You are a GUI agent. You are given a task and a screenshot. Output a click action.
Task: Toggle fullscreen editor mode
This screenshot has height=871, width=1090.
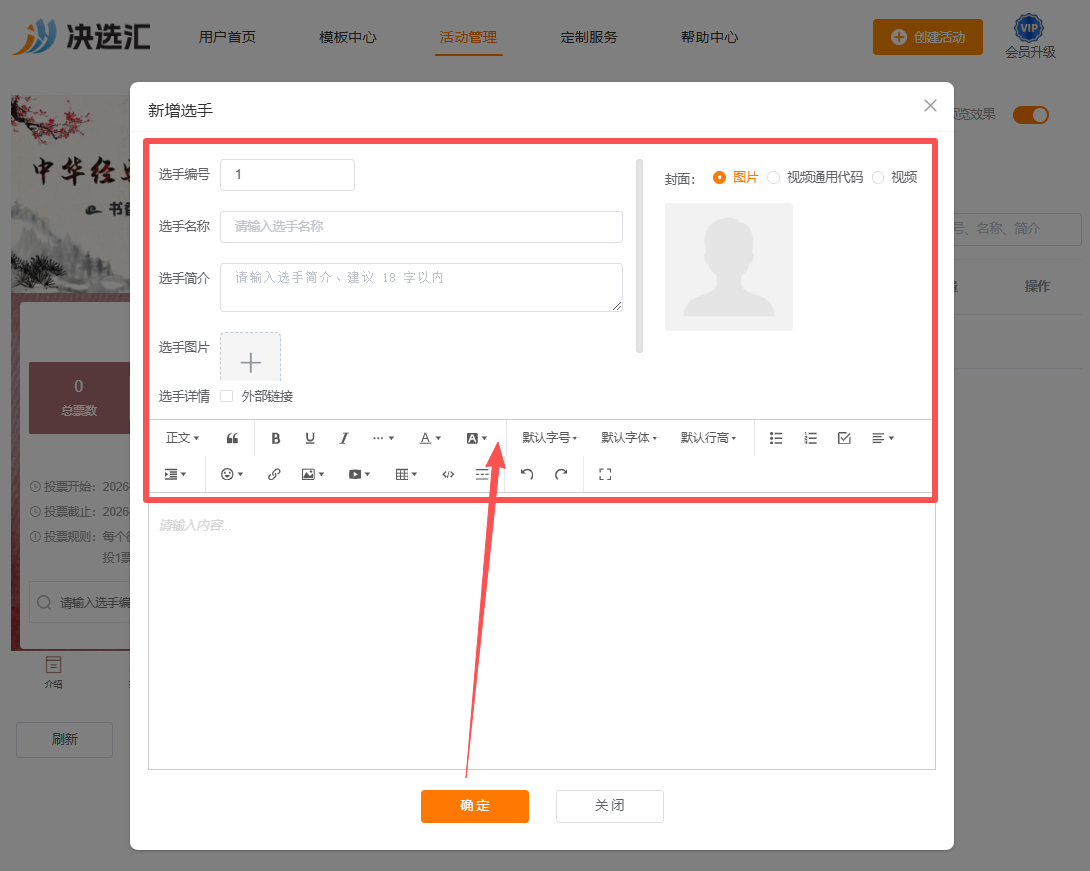pos(605,474)
